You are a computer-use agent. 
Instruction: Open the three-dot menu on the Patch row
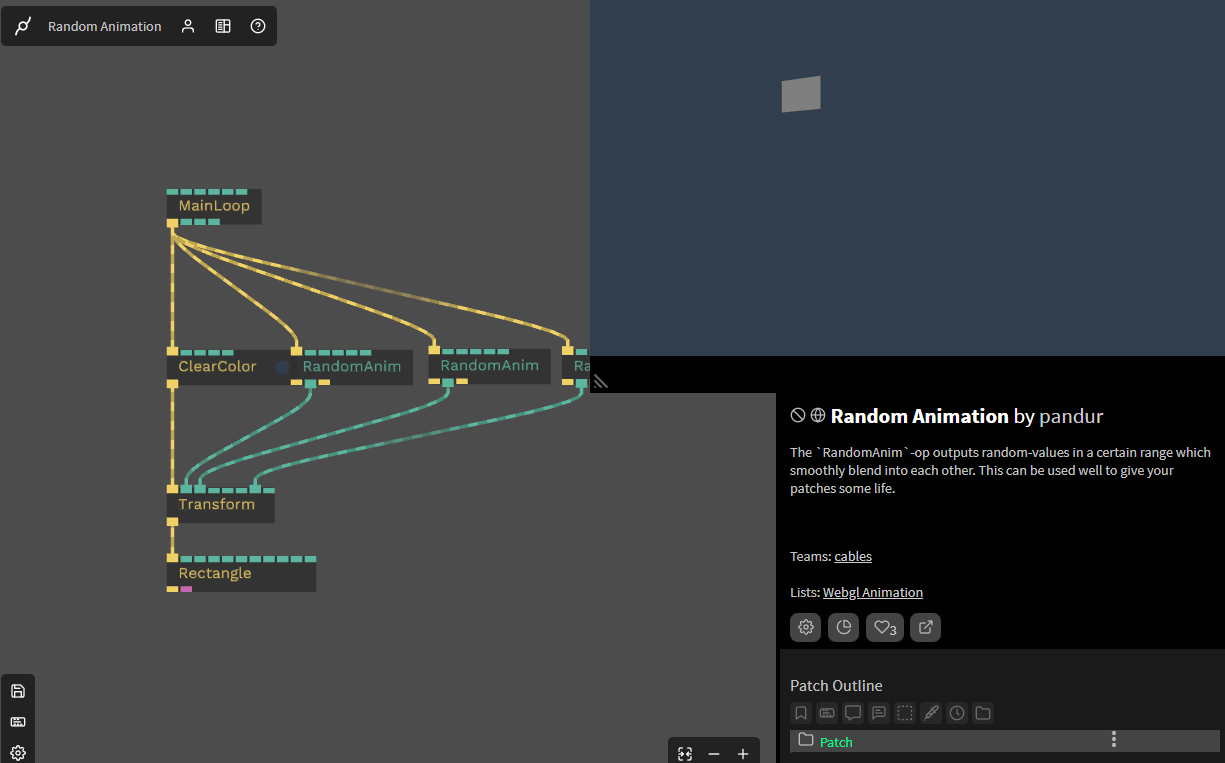1114,740
